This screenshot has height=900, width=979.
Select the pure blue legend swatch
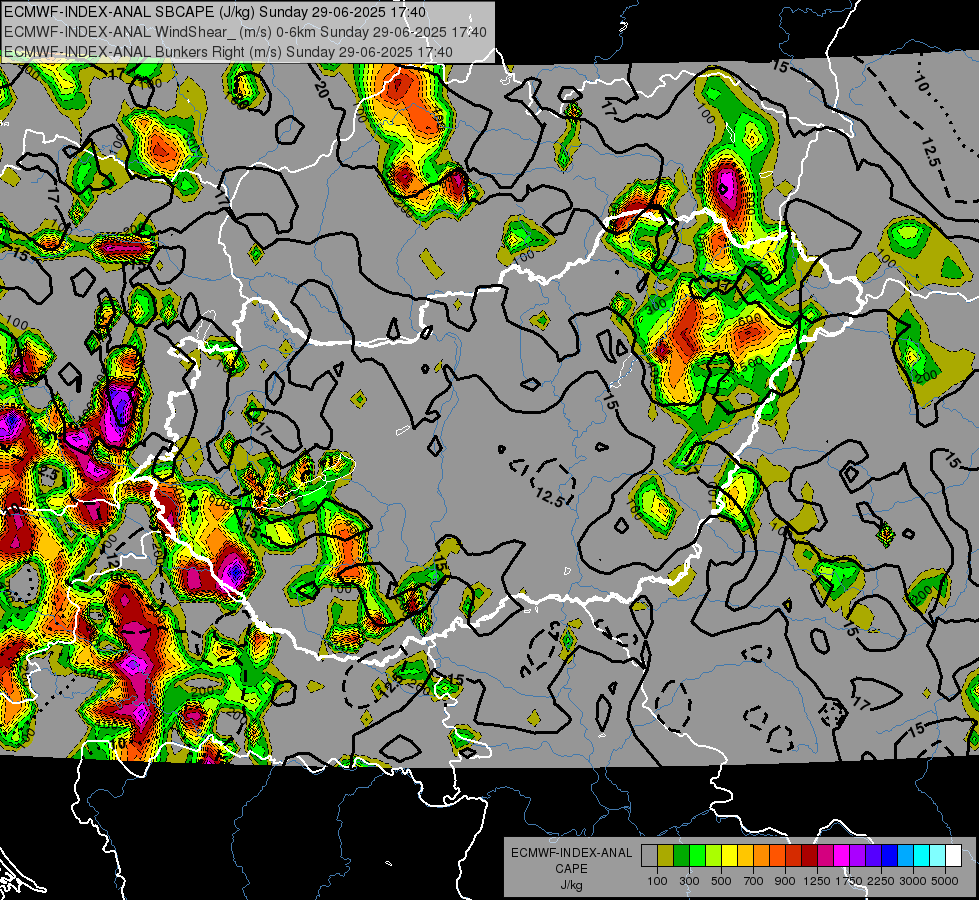(890, 856)
